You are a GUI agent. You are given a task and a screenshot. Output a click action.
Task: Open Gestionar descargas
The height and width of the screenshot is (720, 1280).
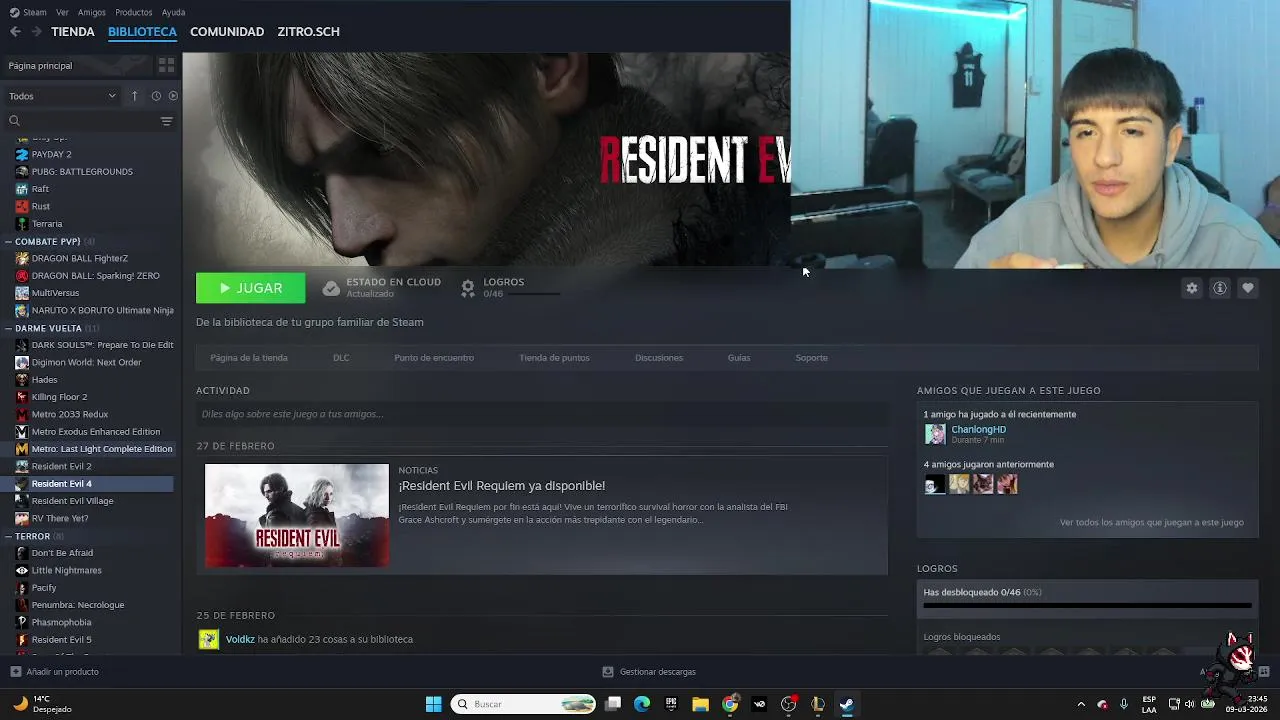(x=649, y=672)
